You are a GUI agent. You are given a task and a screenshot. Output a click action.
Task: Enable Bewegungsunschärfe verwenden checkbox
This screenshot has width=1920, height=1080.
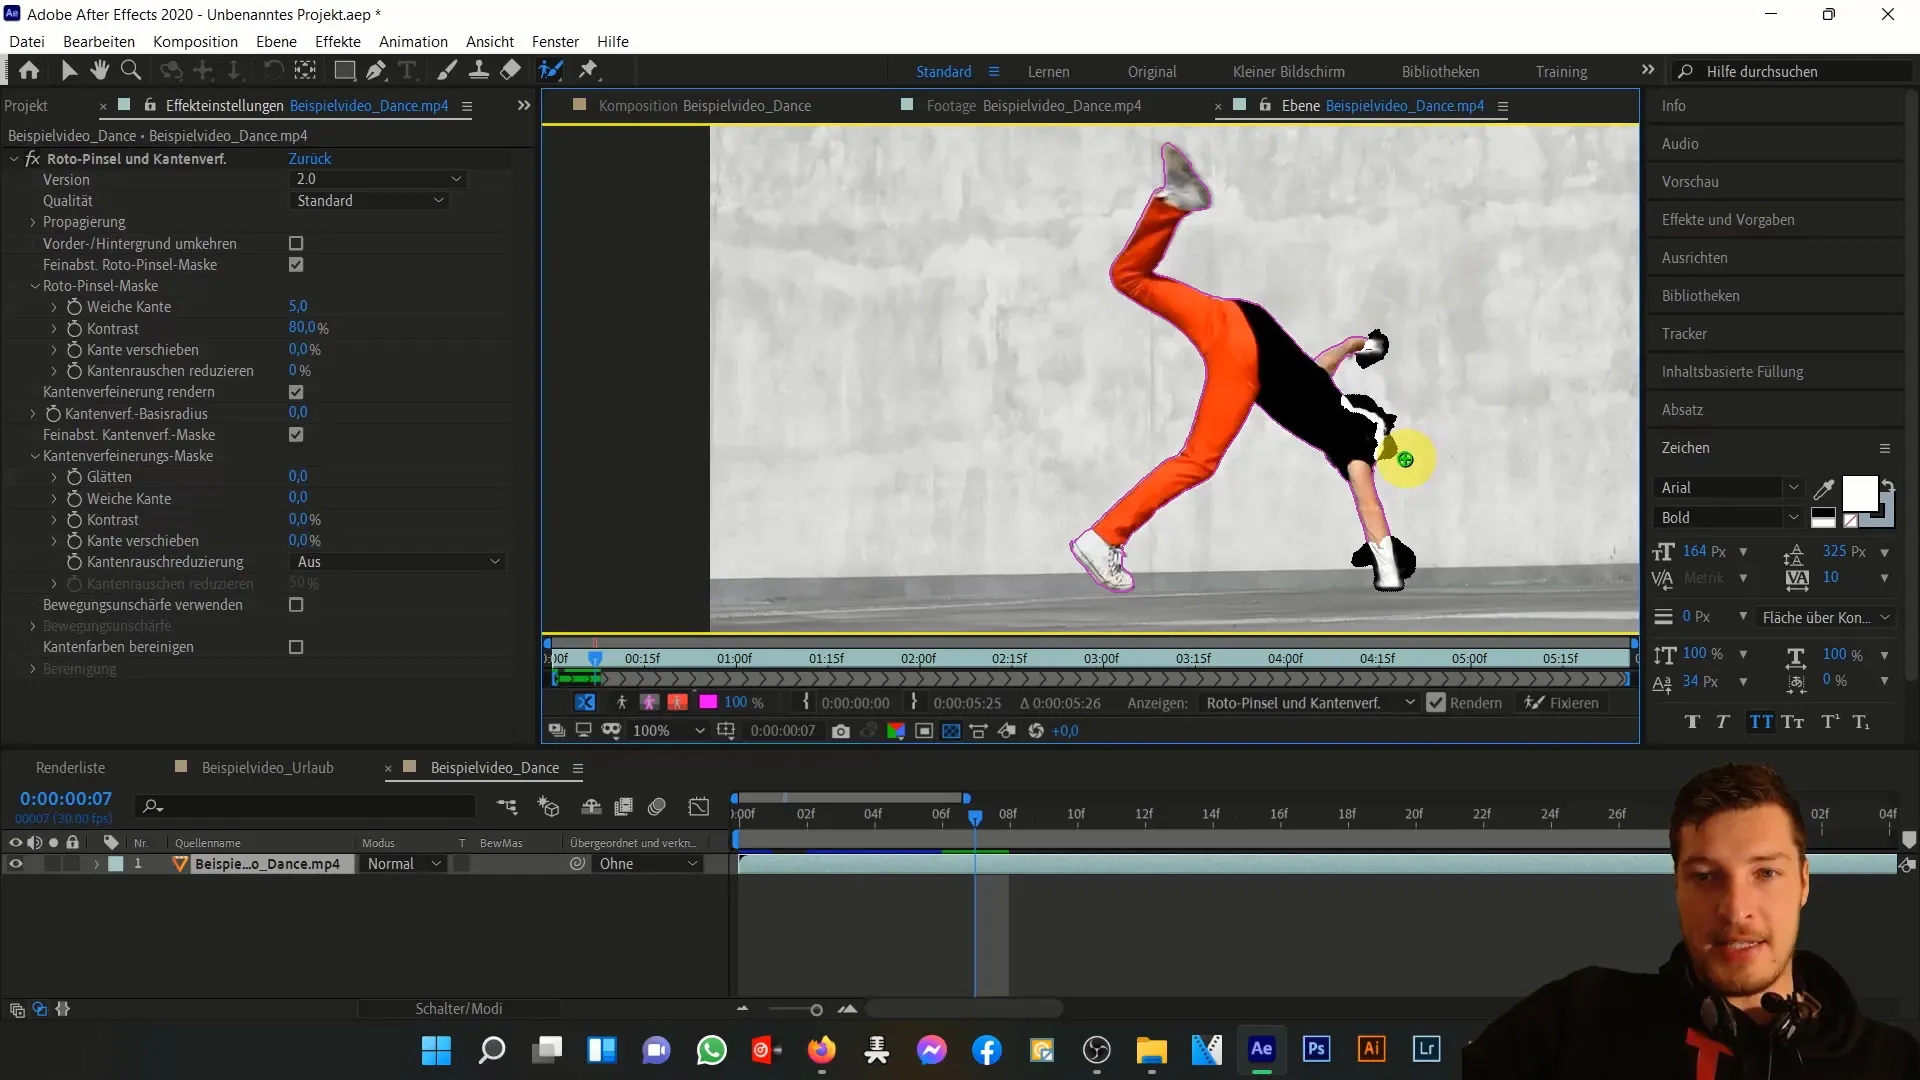pos(295,605)
